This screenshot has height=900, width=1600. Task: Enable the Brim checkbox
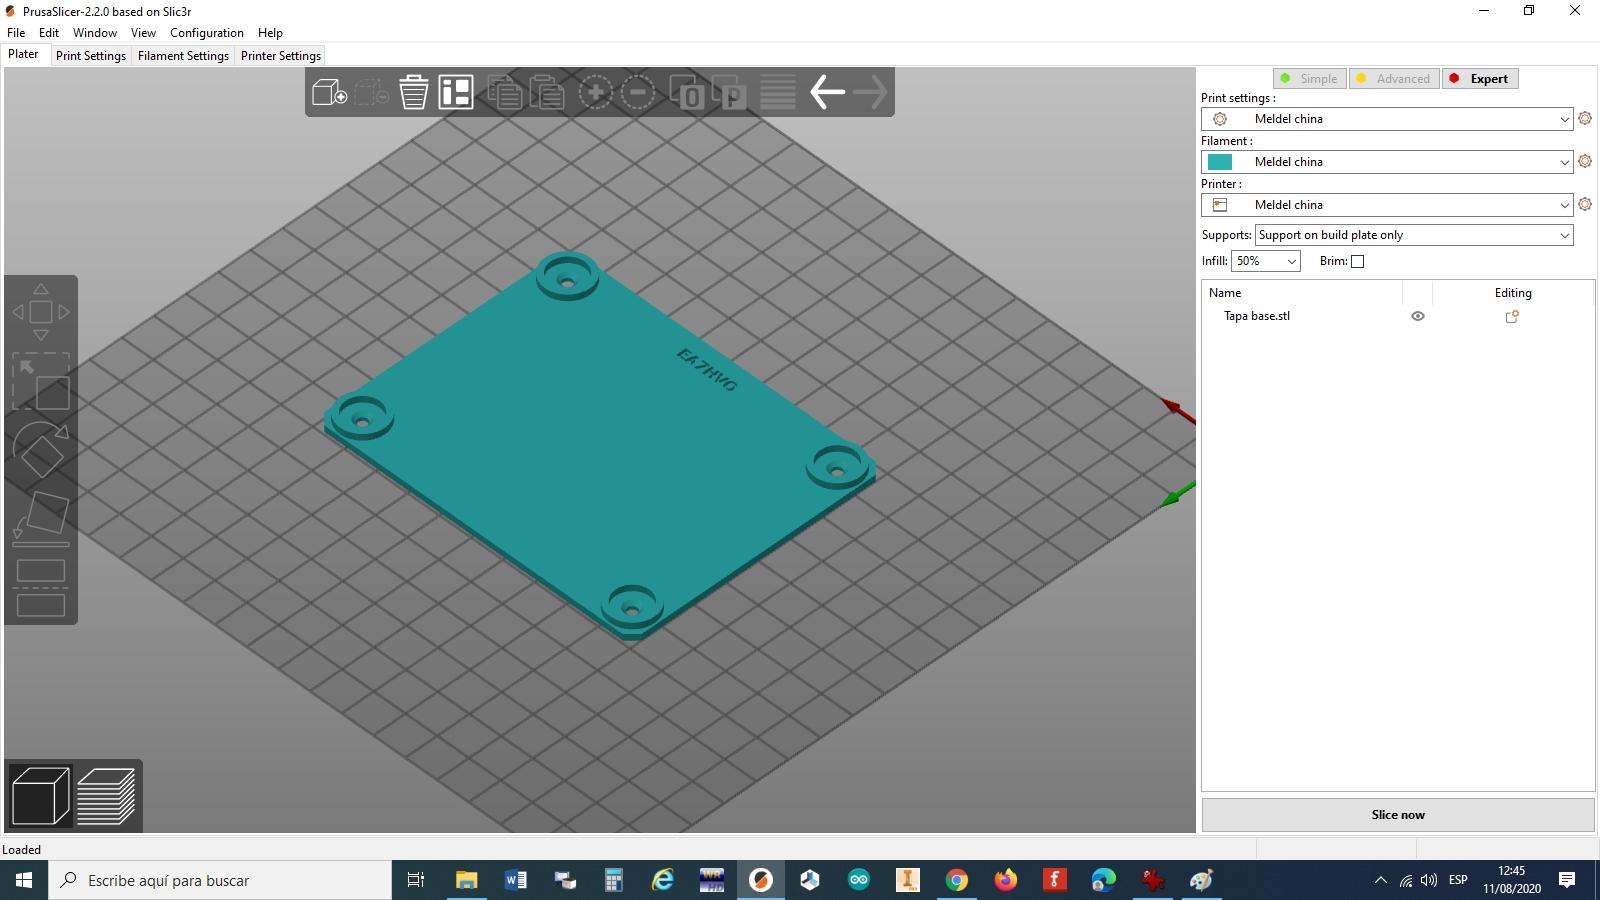click(x=1357, y=261)
